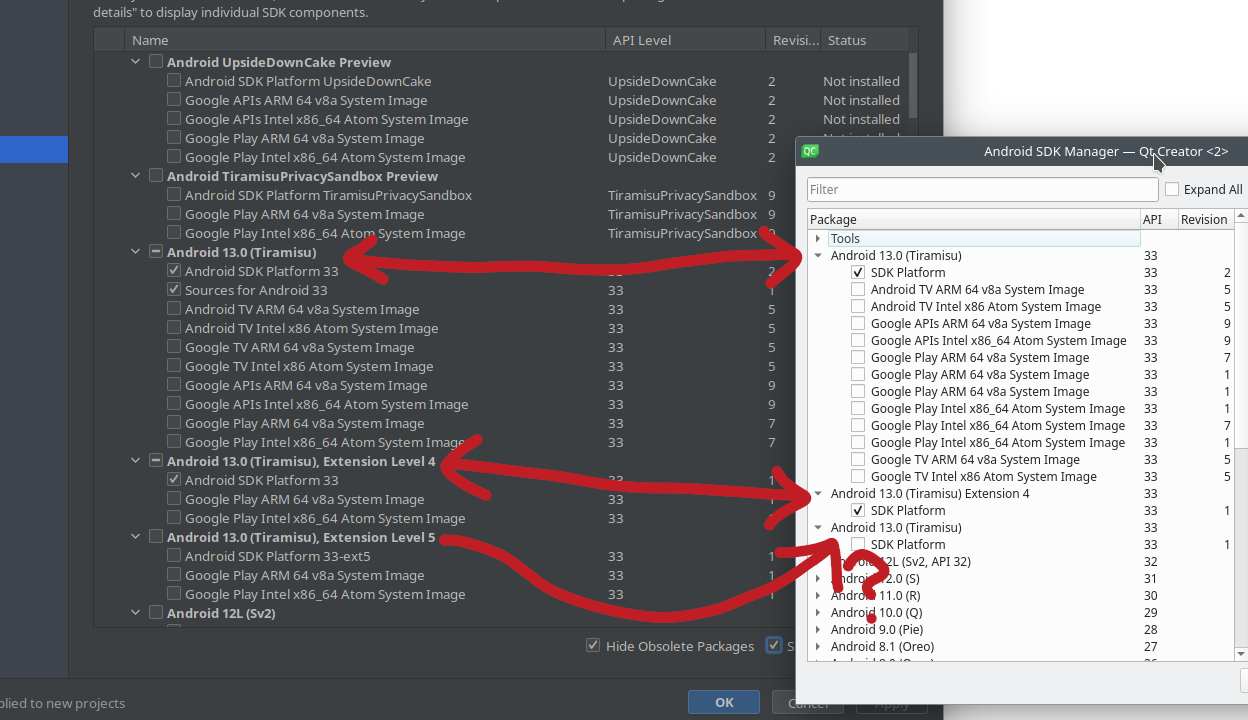Select the Android SDK Platform TiramisuPrivacySandbox row text
The height and width of the screenshot is (720, 1248).
pos(328,195)
